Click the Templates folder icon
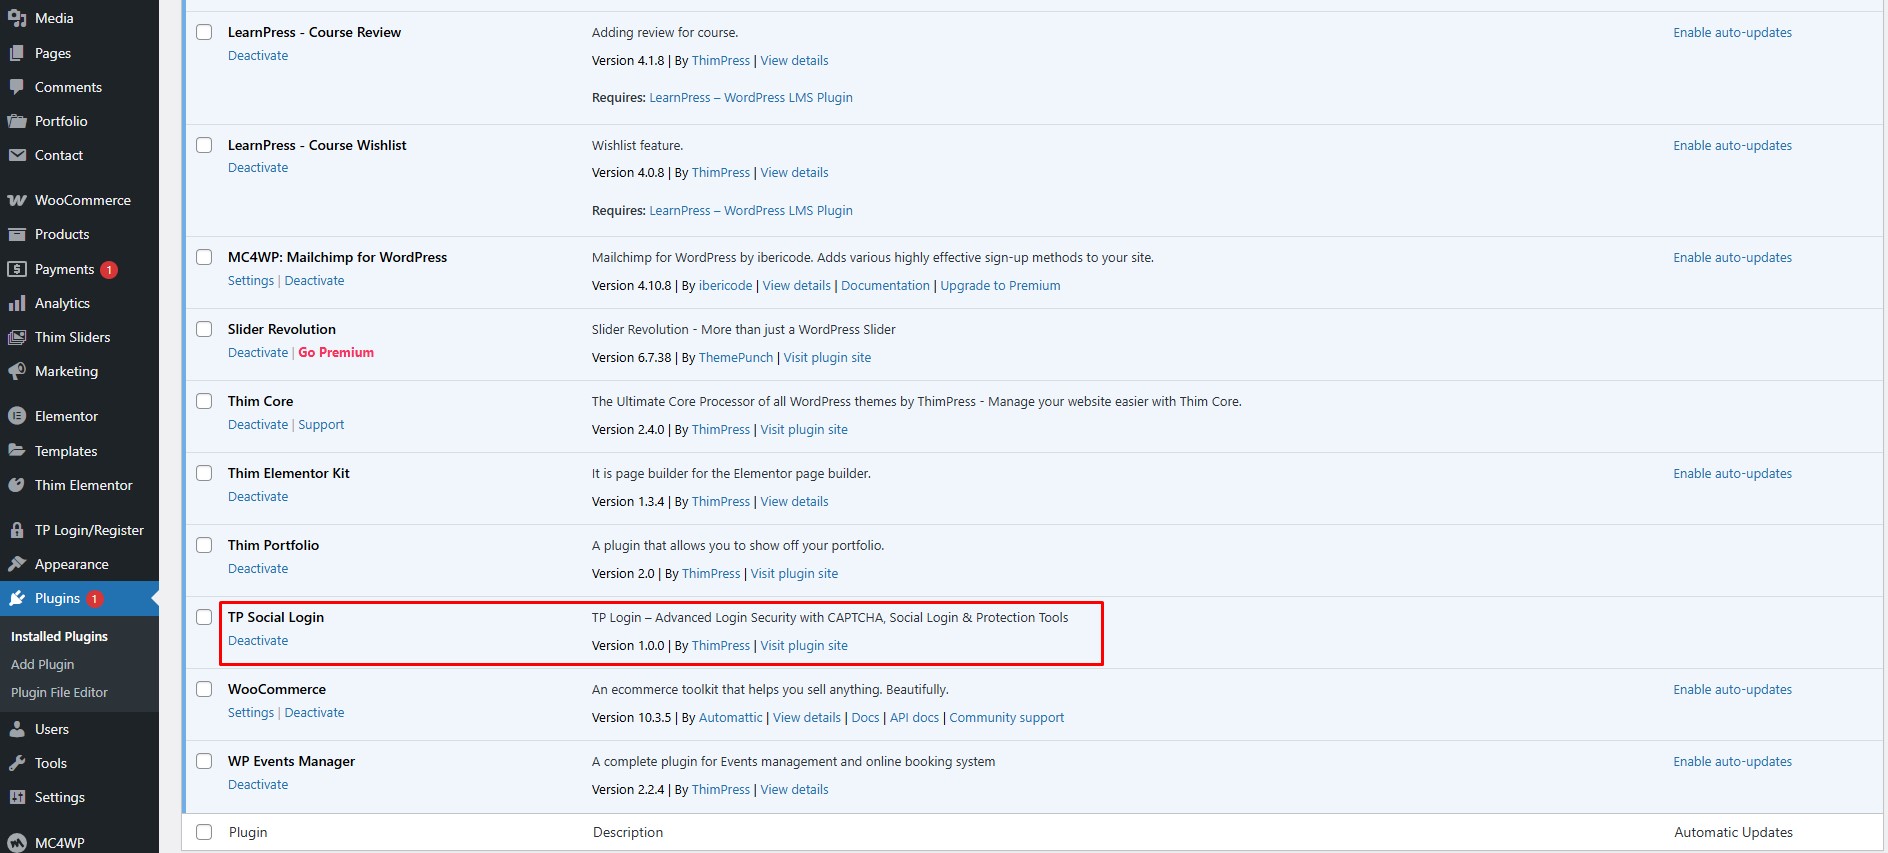Image resolution: width=1888 pixels, height=853 pixels. (x=17, y=451)
